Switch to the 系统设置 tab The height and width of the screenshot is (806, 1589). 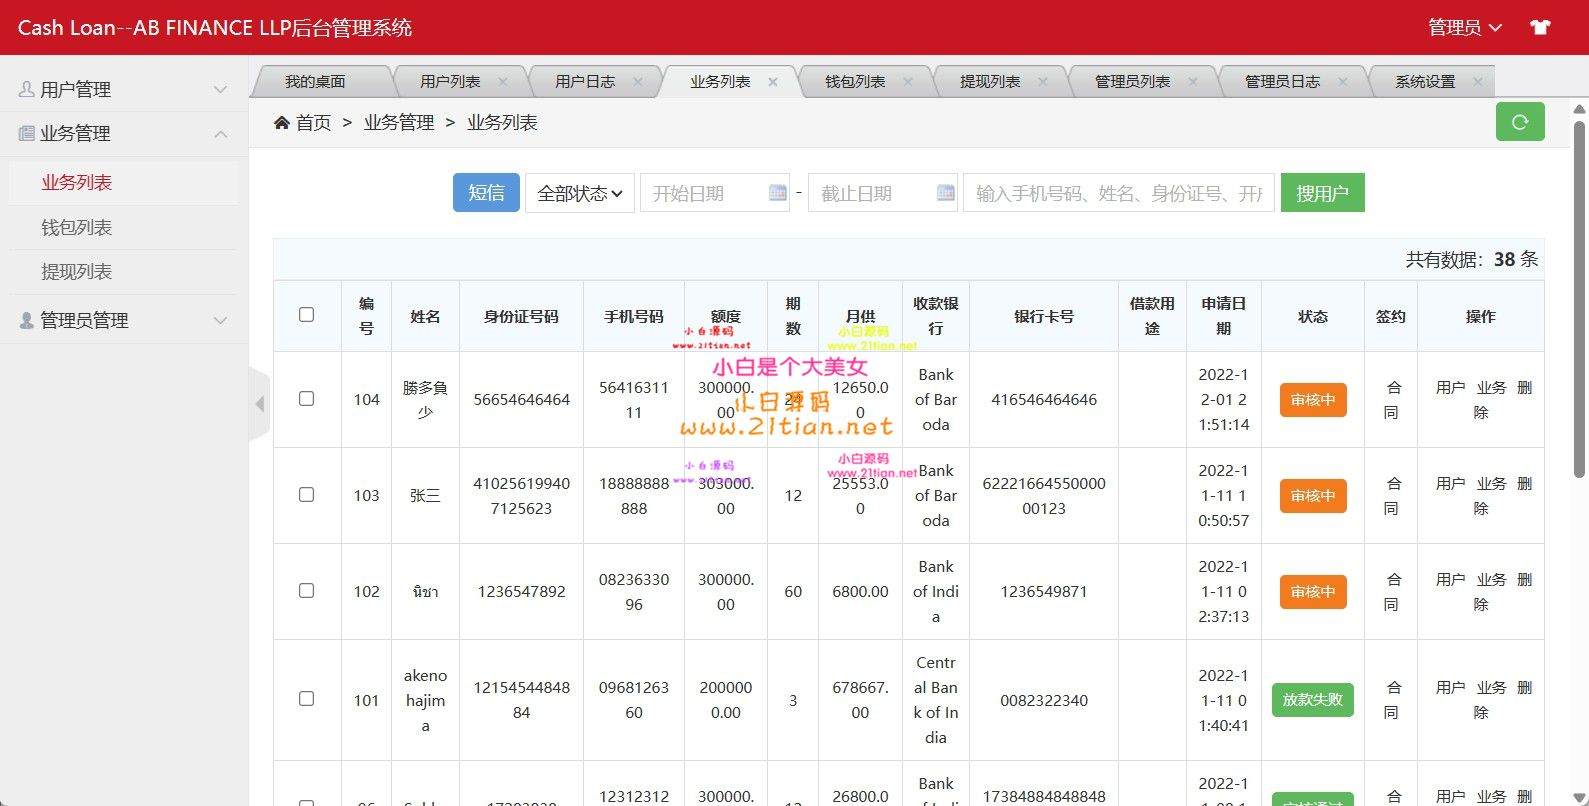pos(1425,82)
